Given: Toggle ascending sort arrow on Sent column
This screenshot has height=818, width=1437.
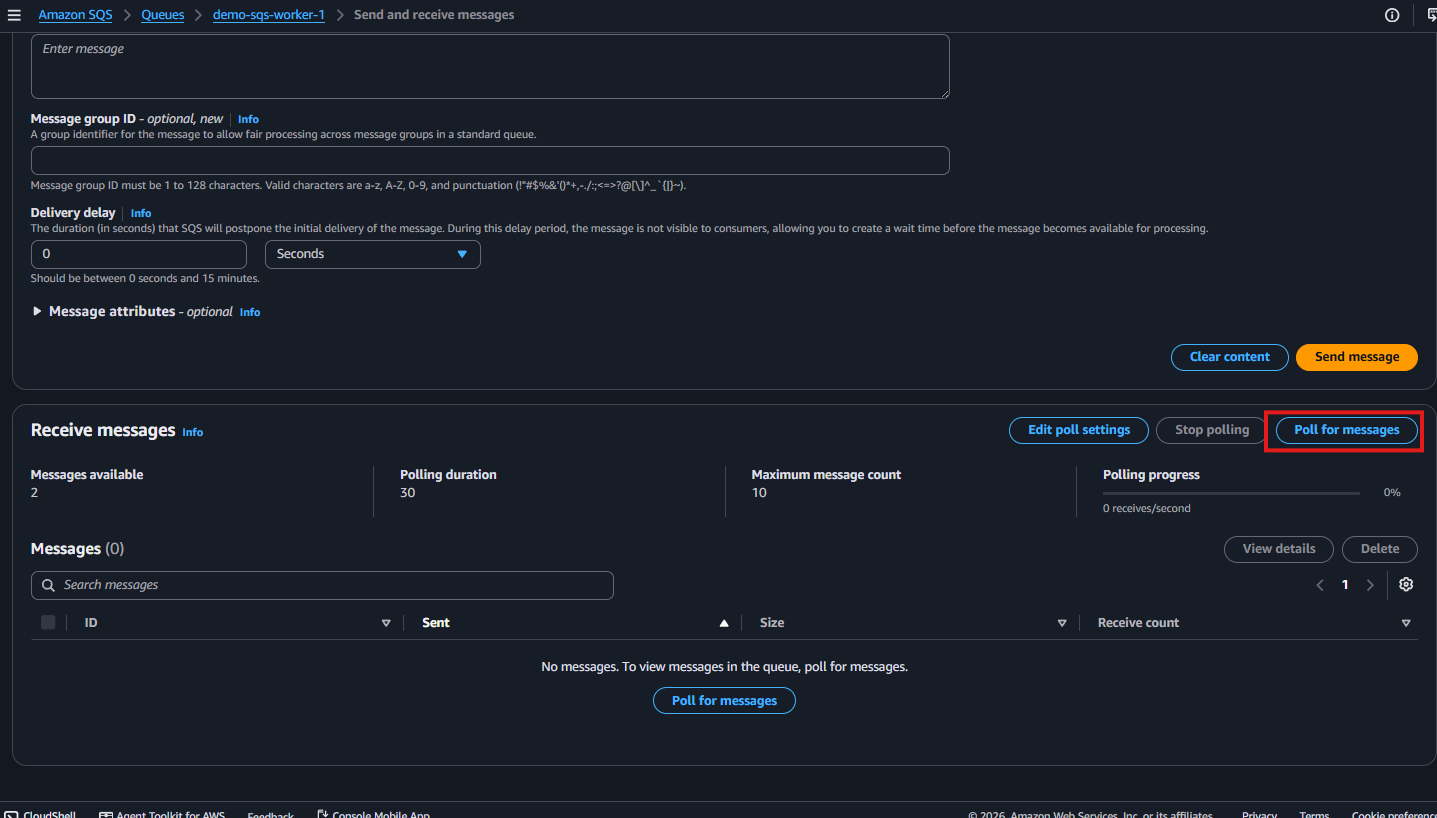Looking at the screenshot, I should 724,623.
